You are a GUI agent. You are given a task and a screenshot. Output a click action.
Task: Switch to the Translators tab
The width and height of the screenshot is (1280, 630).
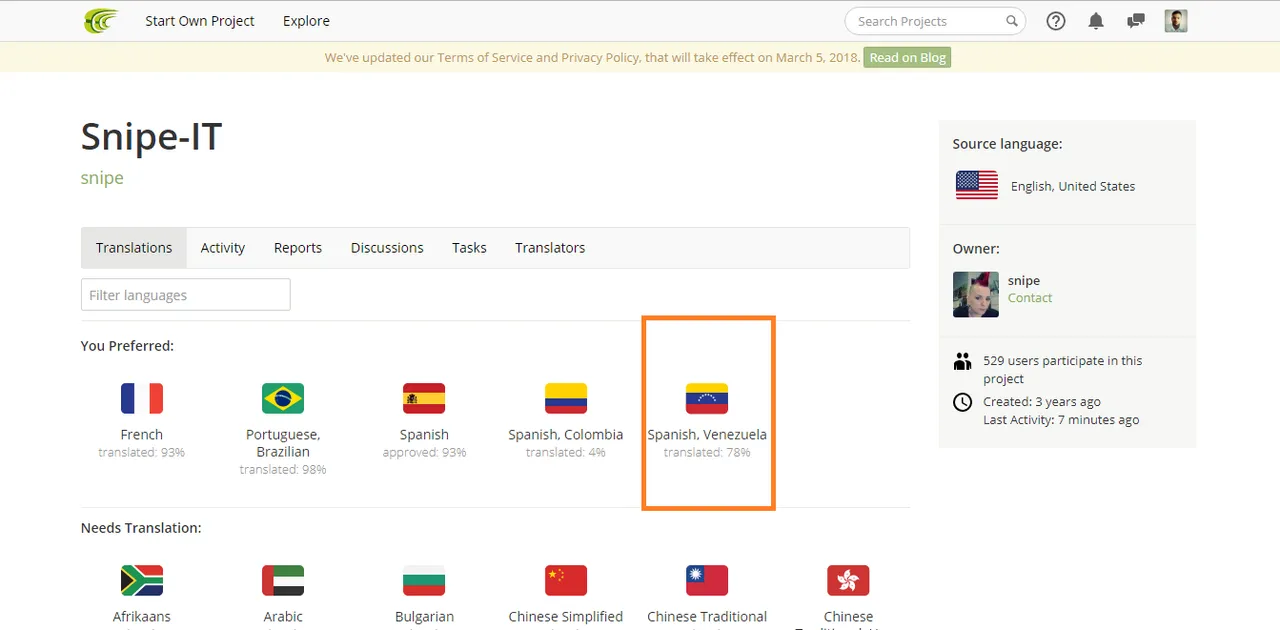coord(550,248)
